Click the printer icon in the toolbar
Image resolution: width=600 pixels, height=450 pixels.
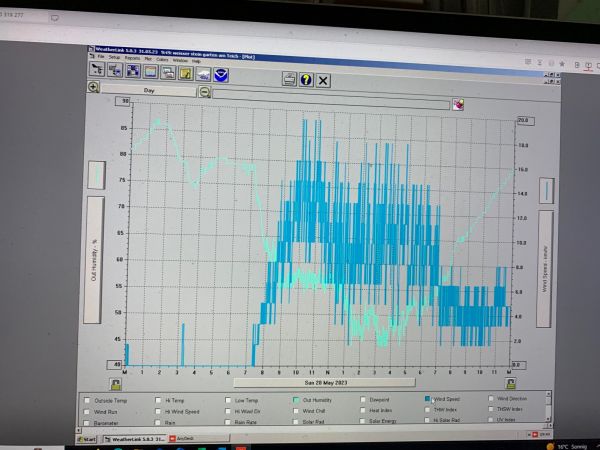tap(289, 79)
